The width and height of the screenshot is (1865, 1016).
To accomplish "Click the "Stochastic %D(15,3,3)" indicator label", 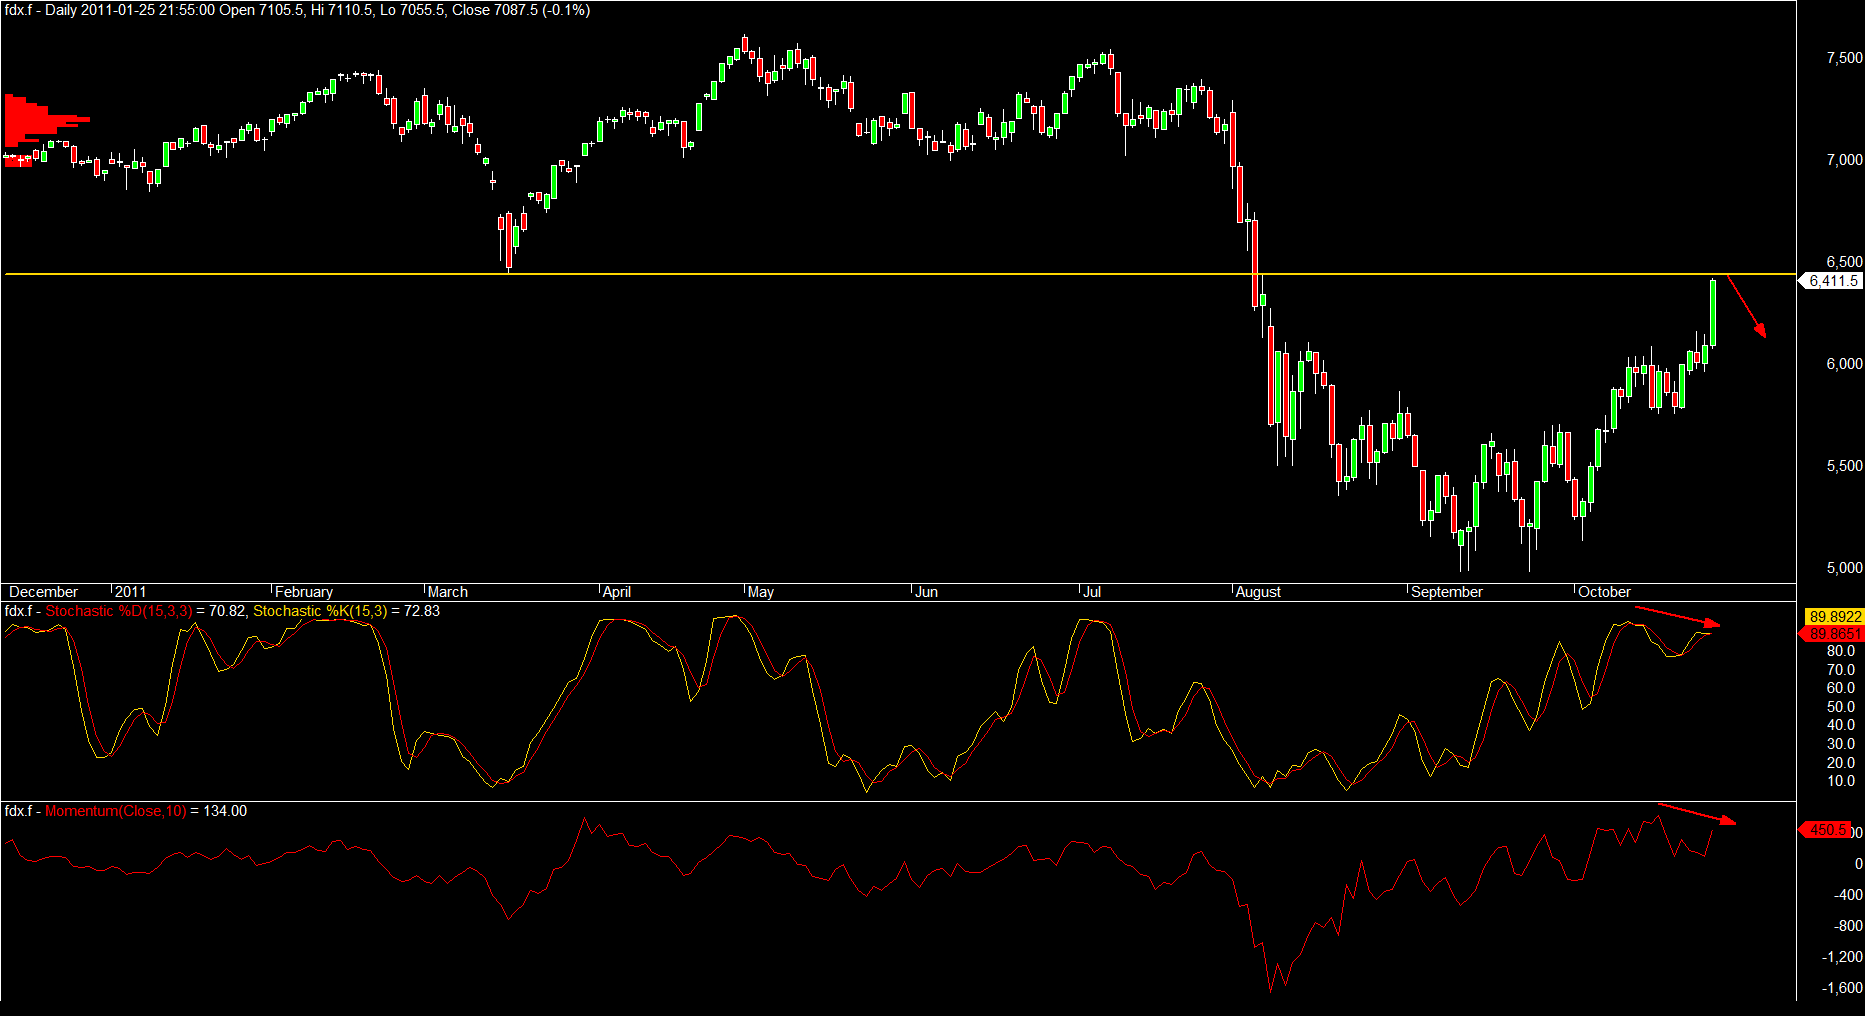I will point(119,611).
